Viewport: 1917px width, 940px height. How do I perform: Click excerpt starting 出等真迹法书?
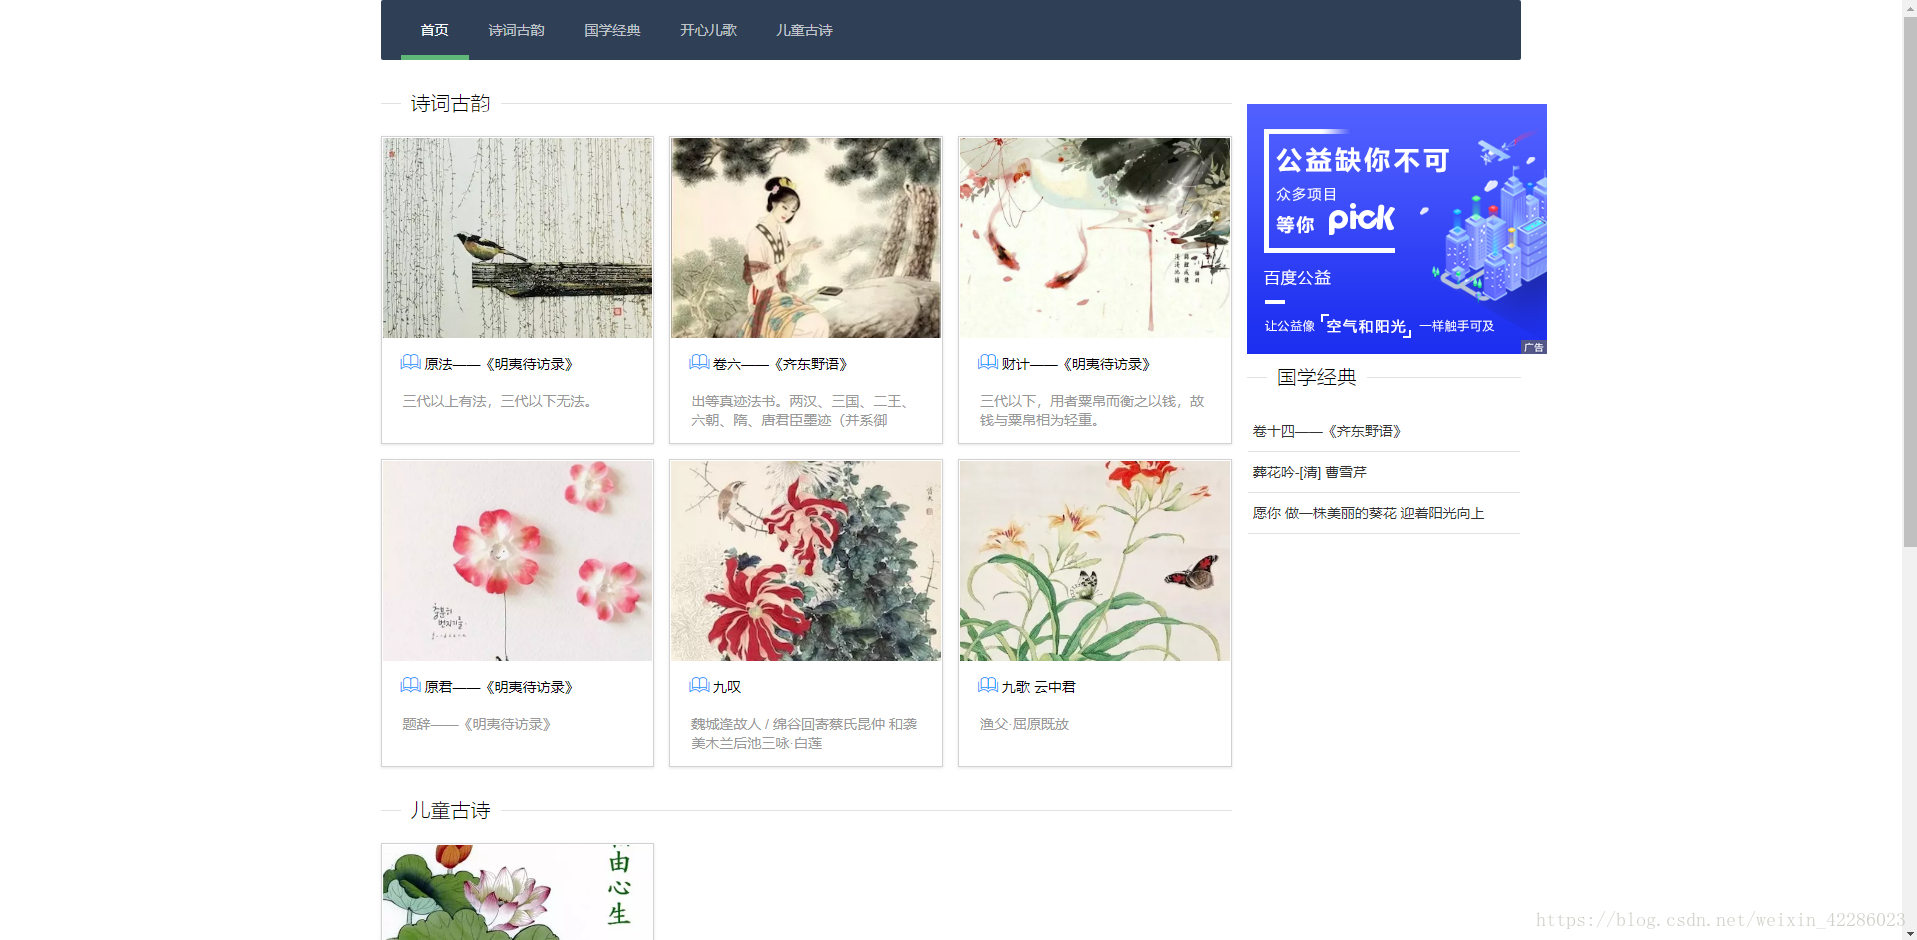pos(802,410)
